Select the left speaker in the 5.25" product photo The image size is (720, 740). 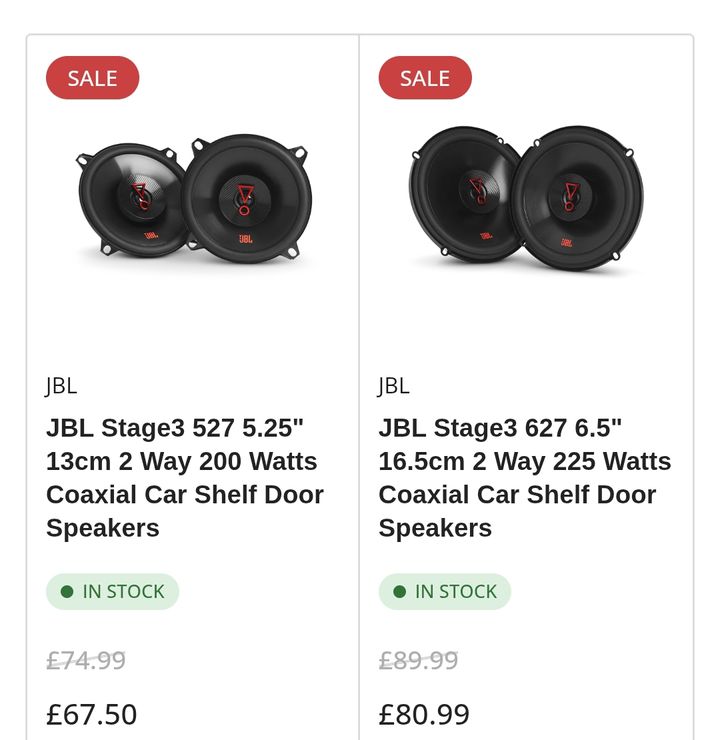[132, 197]
